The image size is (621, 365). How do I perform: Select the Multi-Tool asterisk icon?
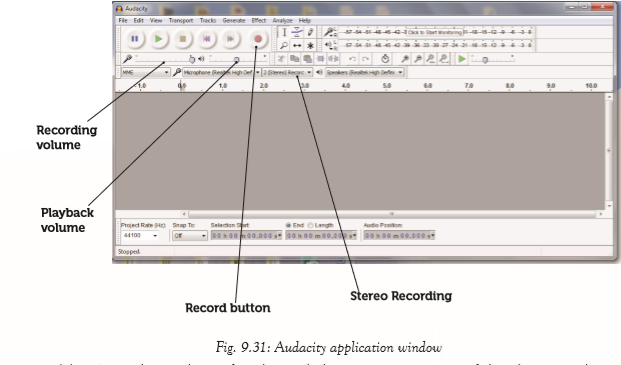(310, 46)
